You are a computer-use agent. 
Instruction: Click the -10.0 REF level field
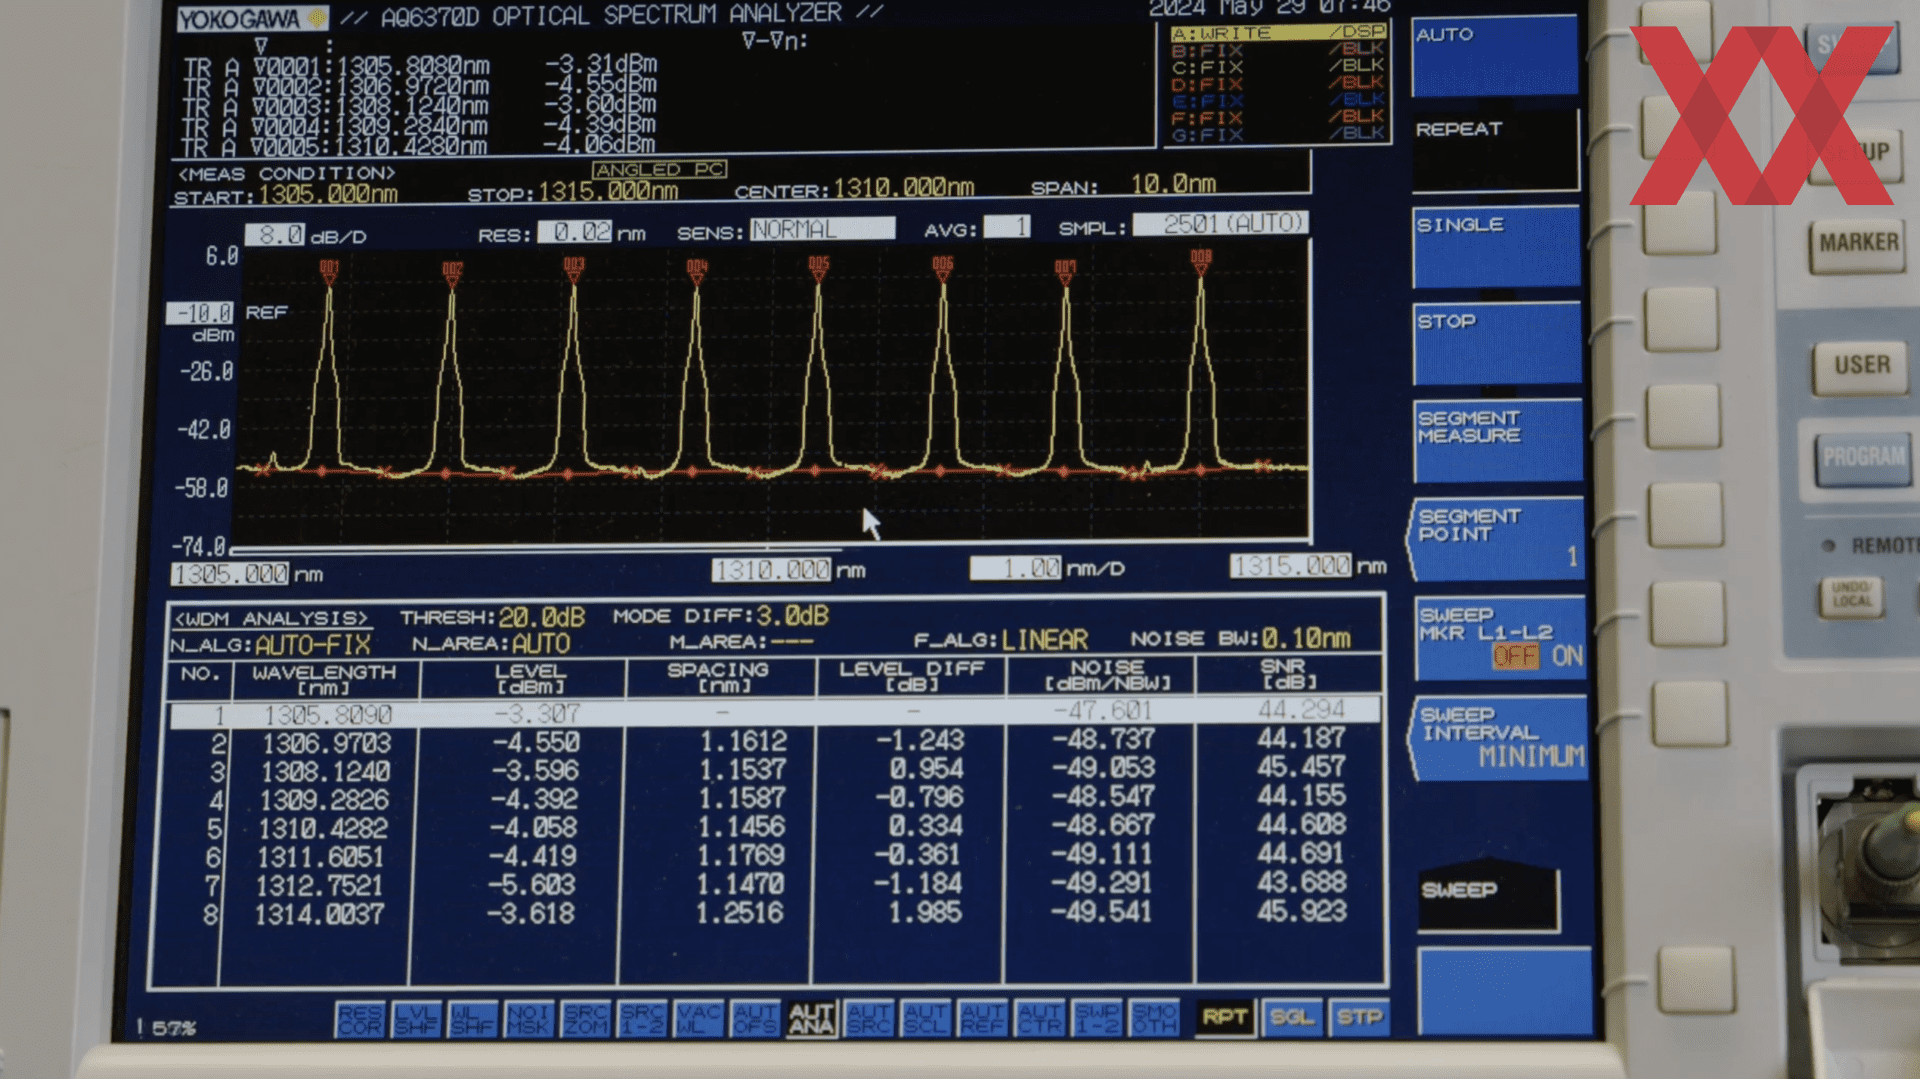(201, 313)
